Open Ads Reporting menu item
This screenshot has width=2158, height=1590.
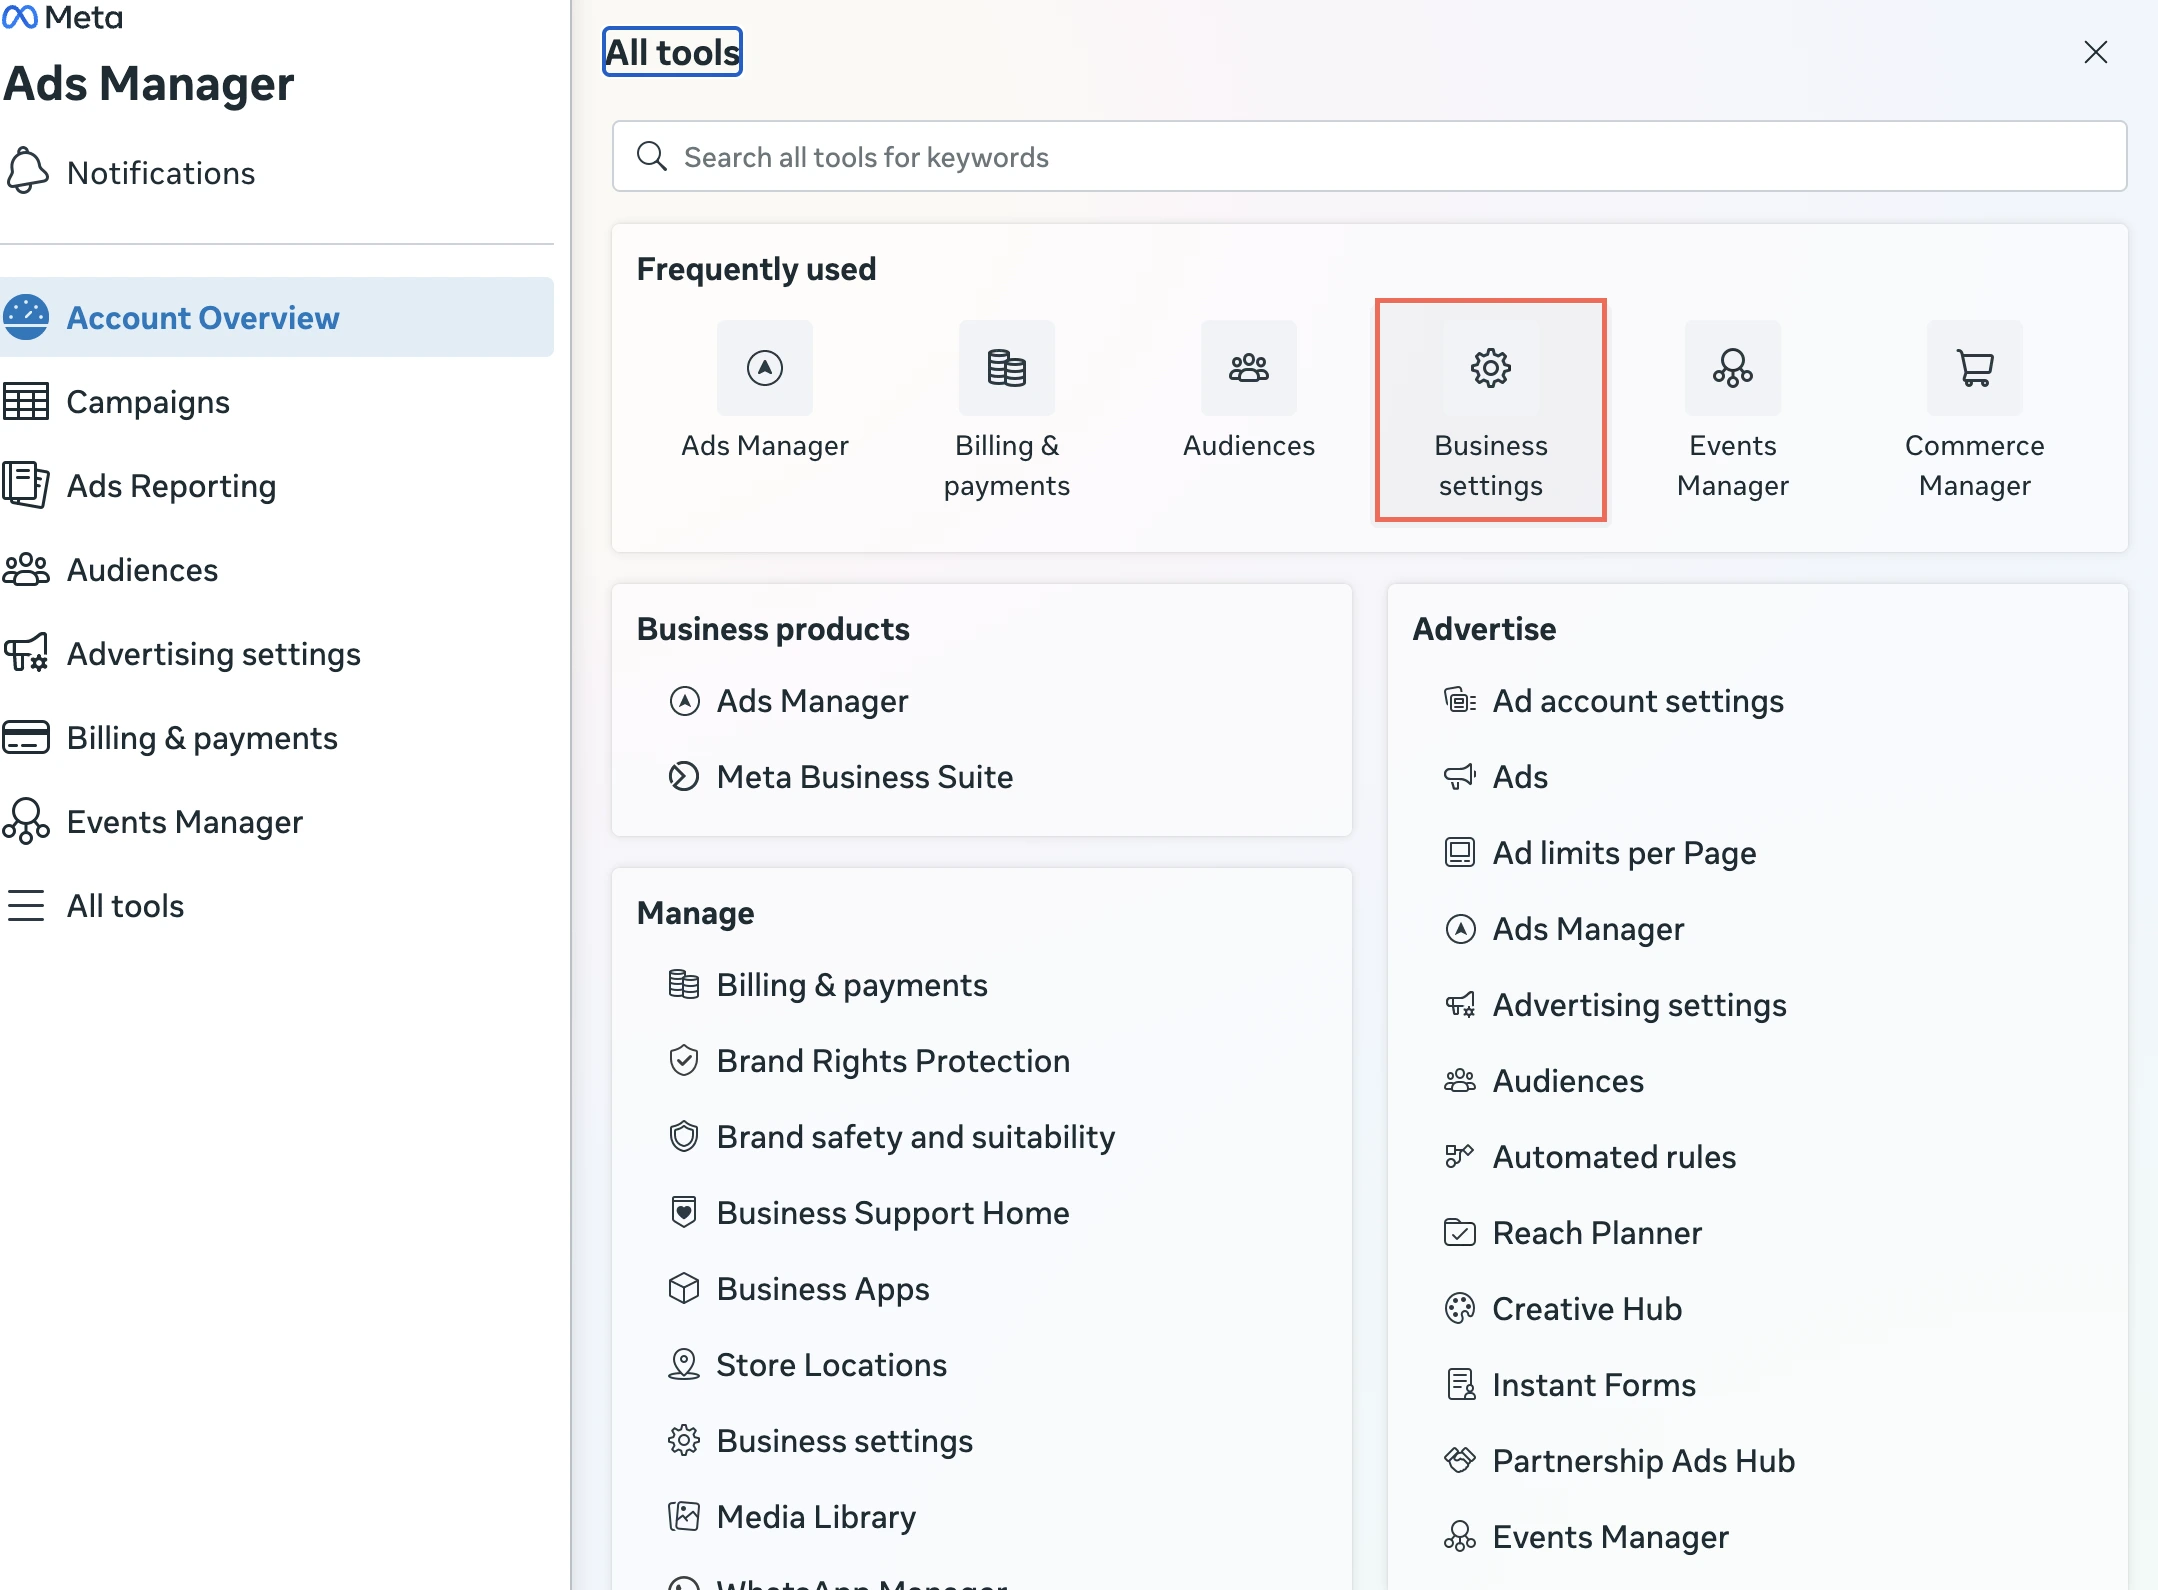click(277, 485)
